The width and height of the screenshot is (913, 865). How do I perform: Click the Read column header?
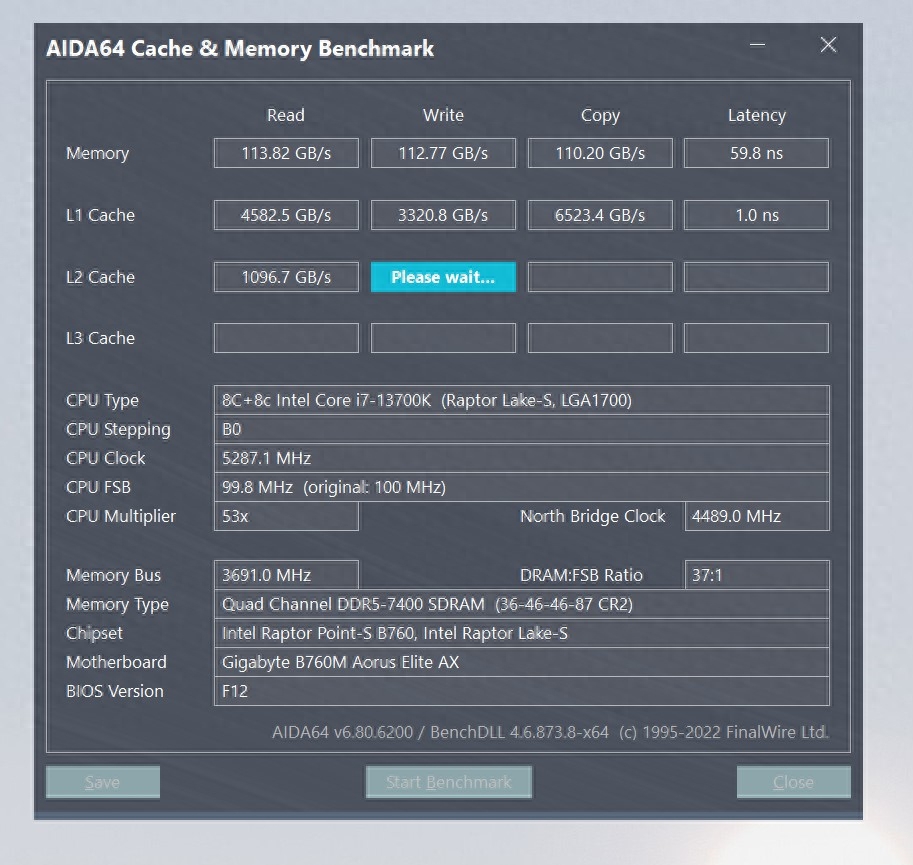[286, 115]
